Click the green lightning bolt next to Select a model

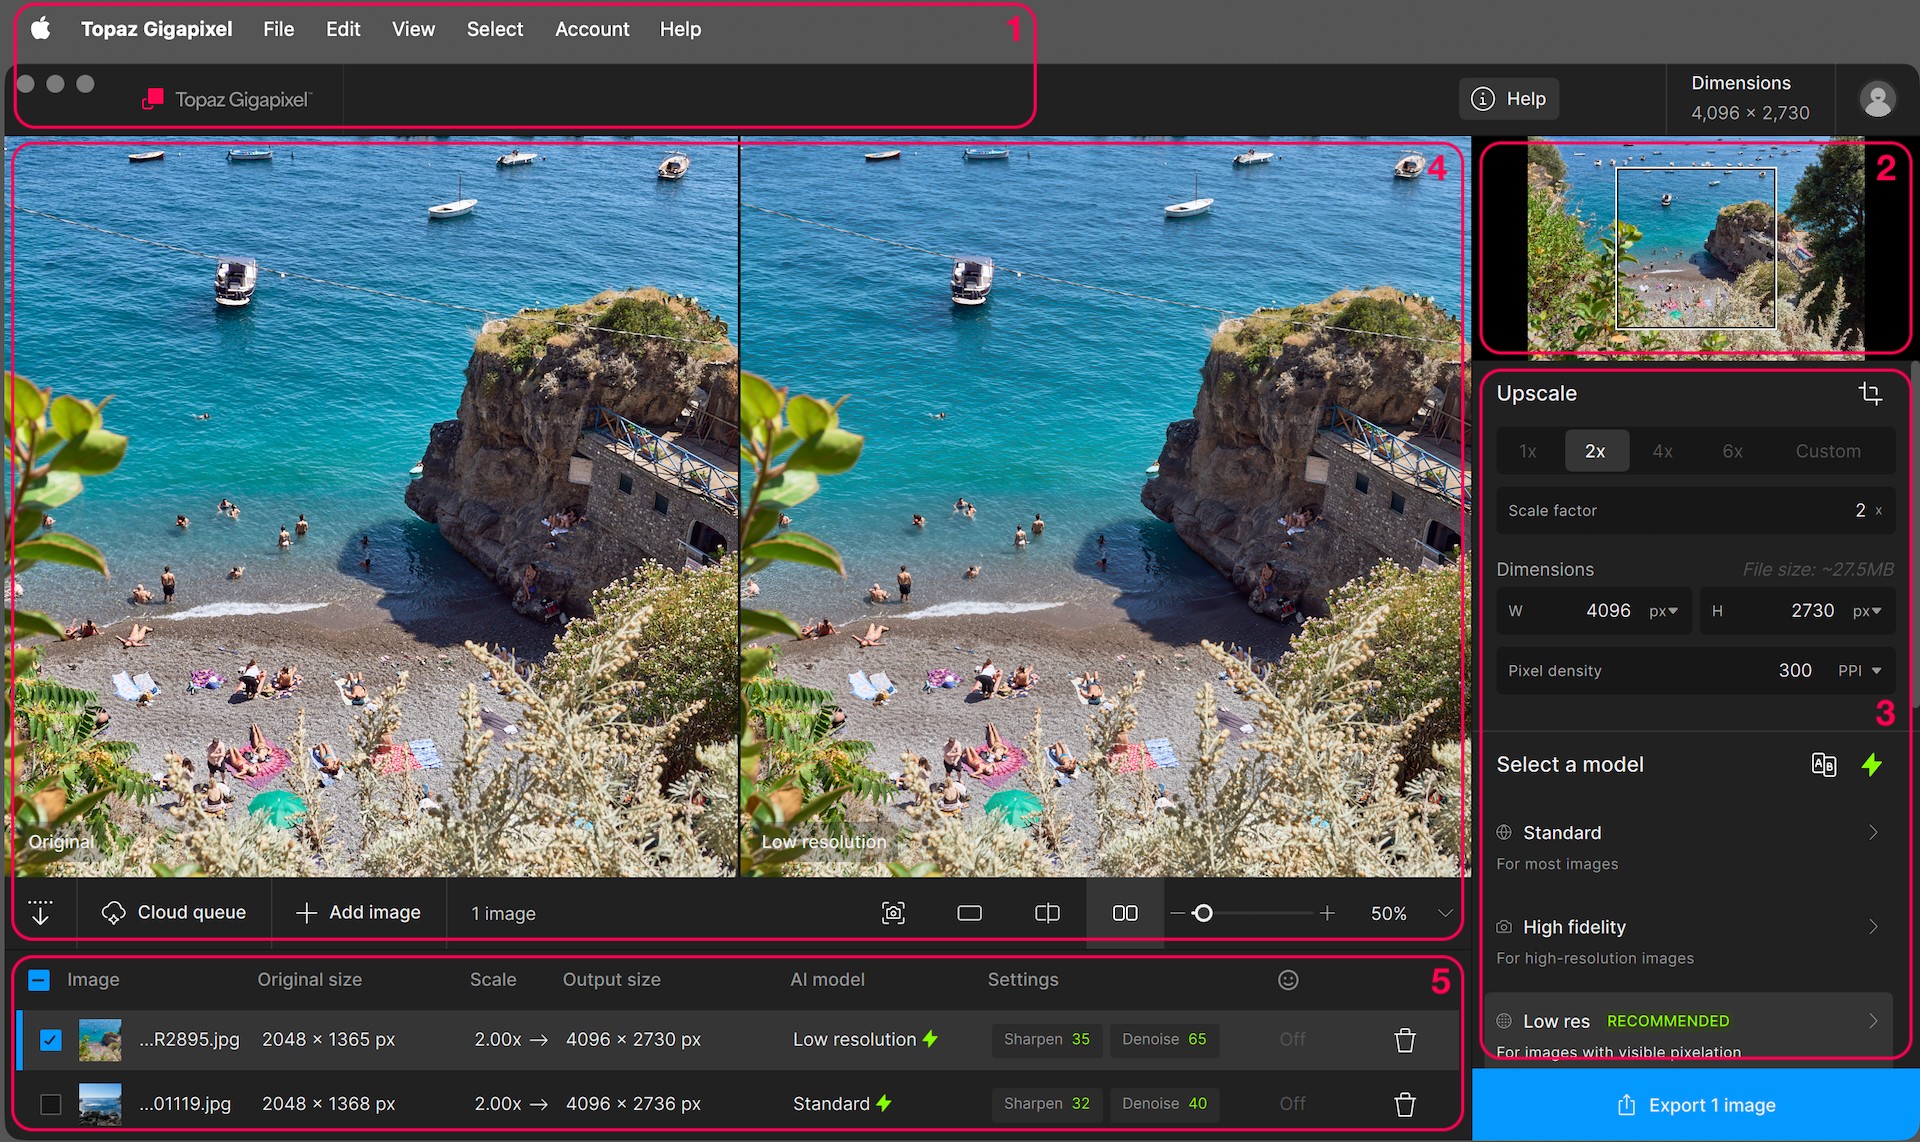pyautogui.click(x=1871, y=765)
